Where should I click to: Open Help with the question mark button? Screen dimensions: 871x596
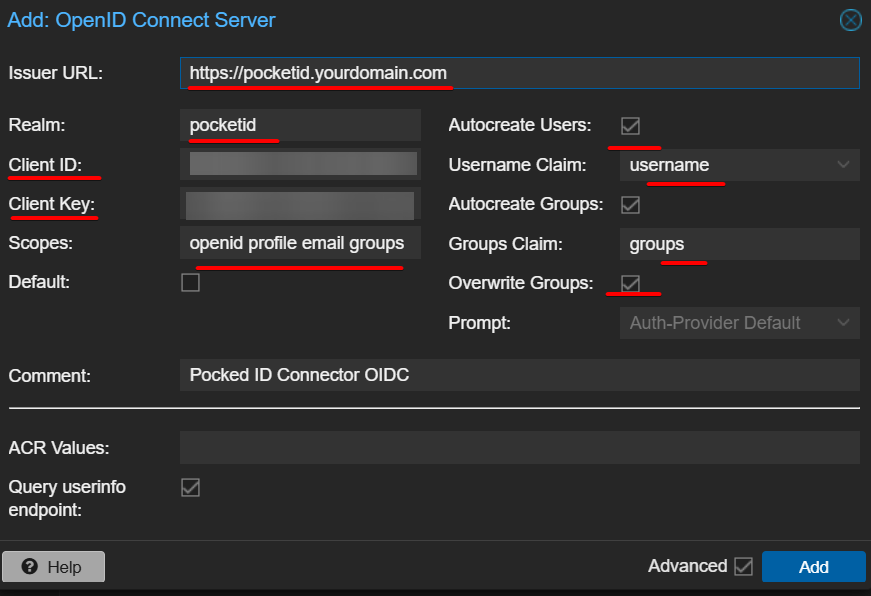[53, 567]
